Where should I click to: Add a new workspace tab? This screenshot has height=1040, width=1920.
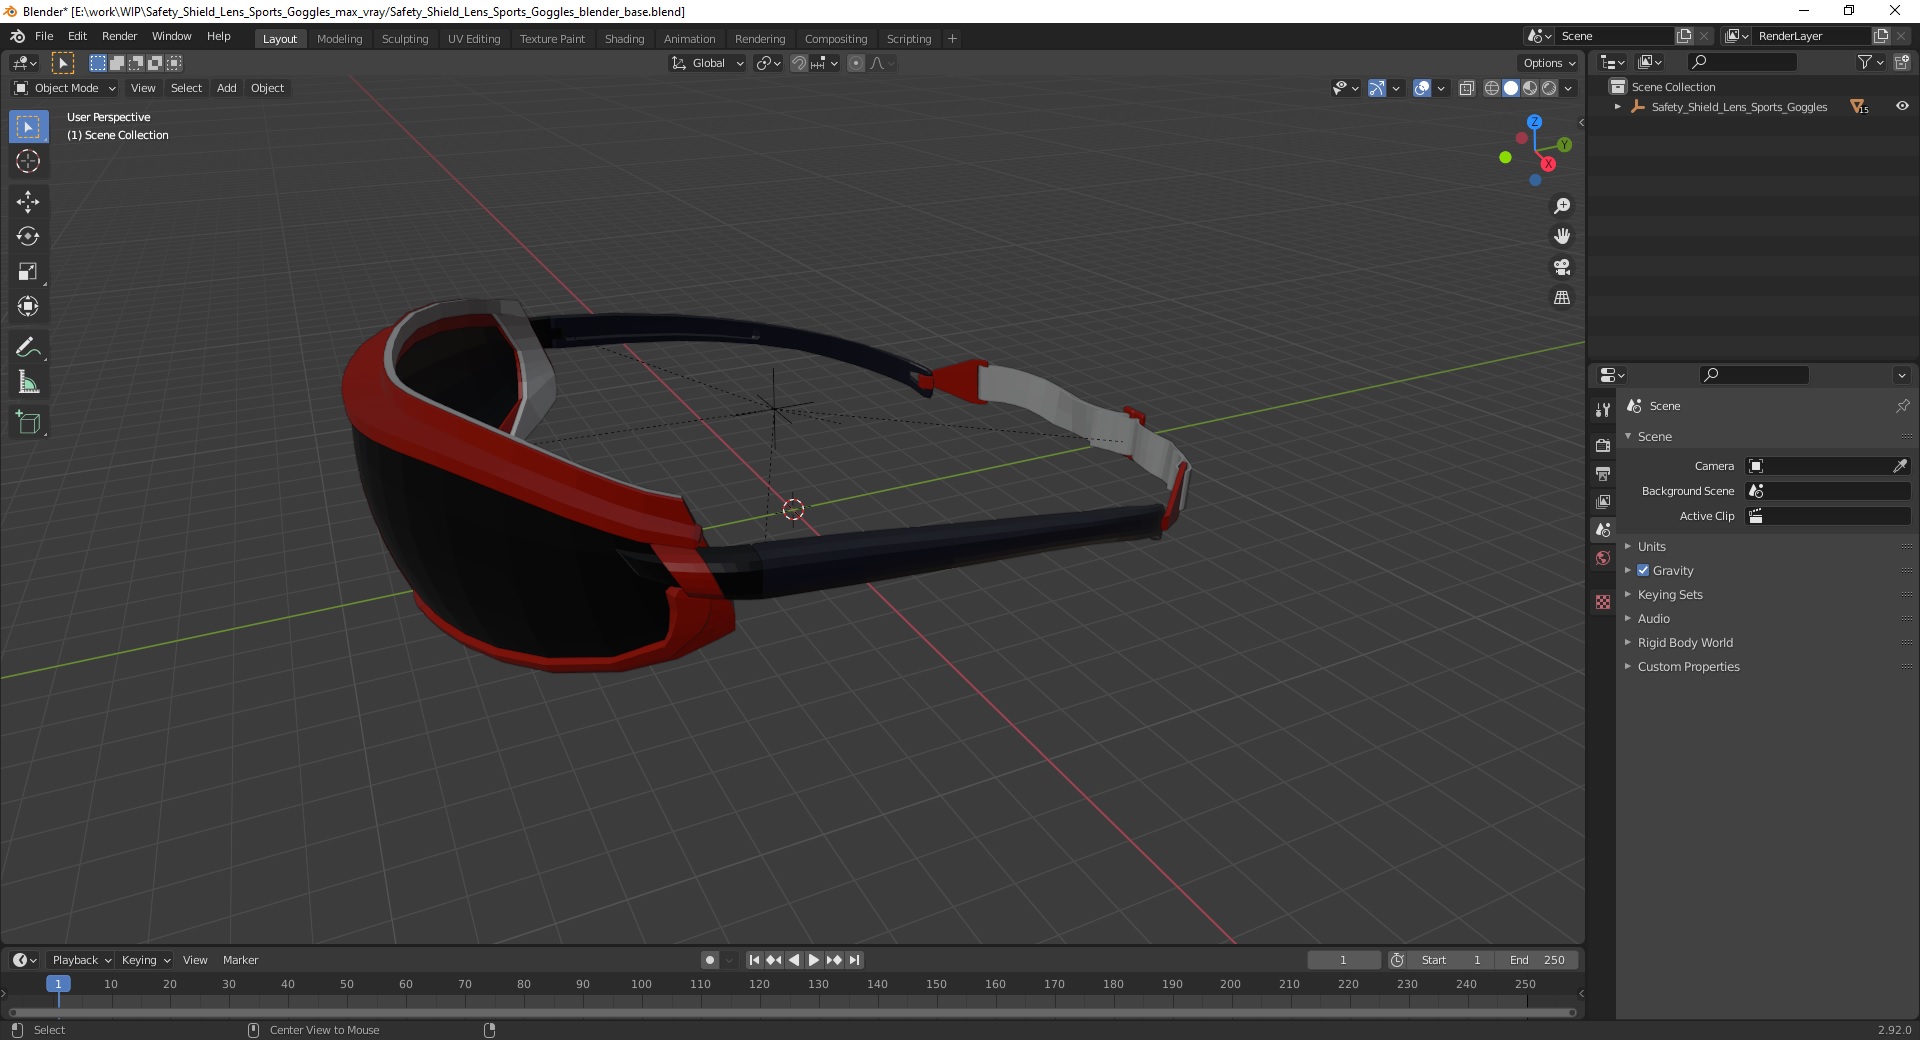coord(952,39)
